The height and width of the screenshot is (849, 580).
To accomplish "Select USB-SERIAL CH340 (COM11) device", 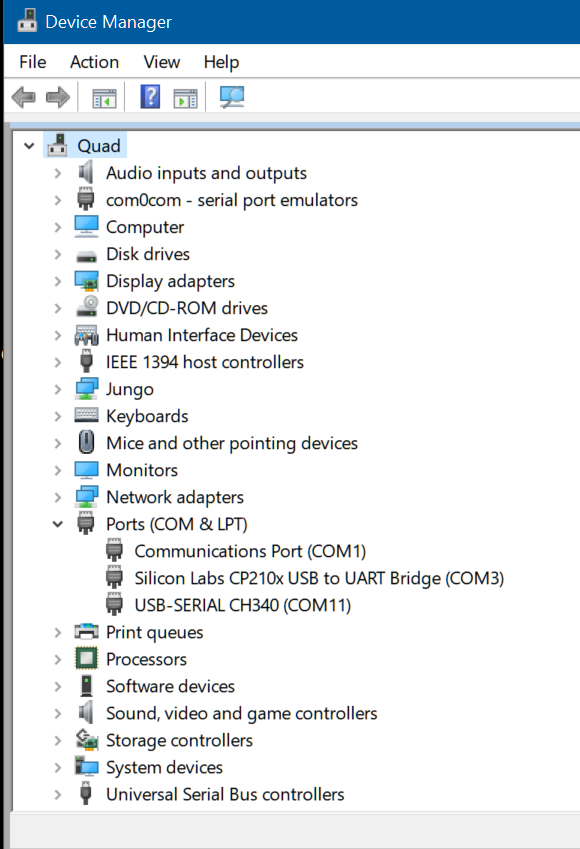I will coord(243,605).
